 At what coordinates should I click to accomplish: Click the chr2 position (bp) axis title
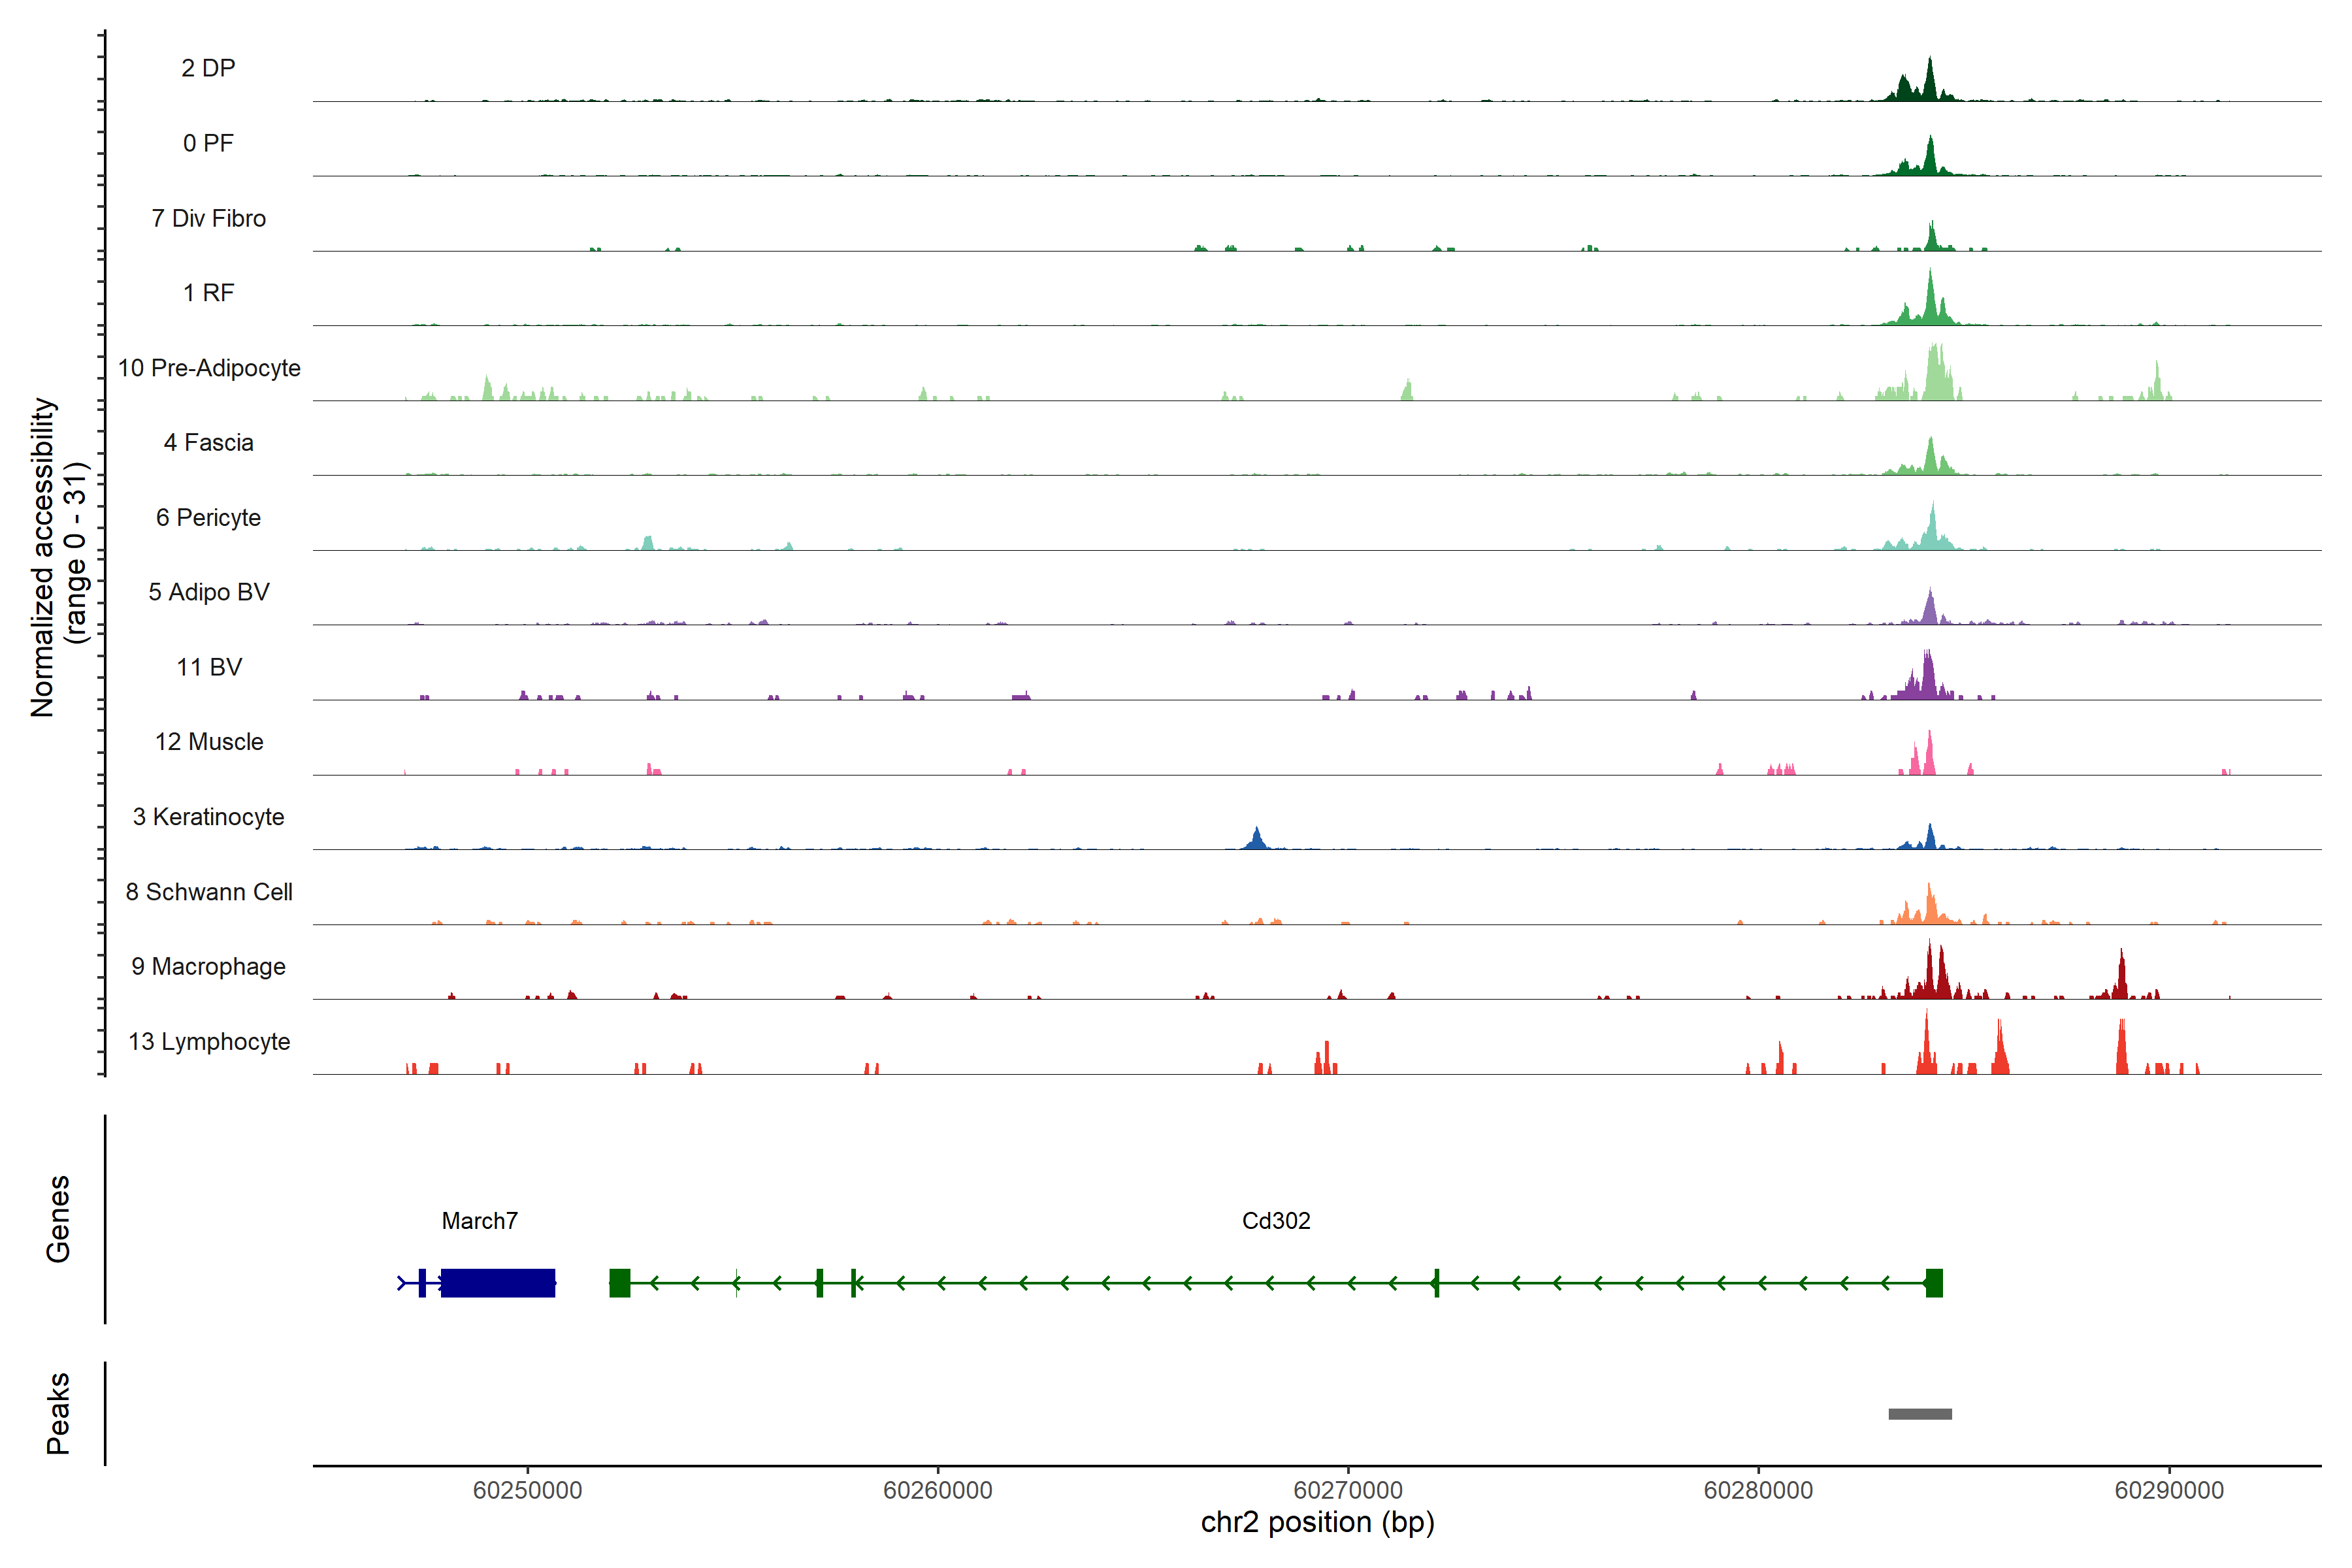[x=1317, y=1523]
